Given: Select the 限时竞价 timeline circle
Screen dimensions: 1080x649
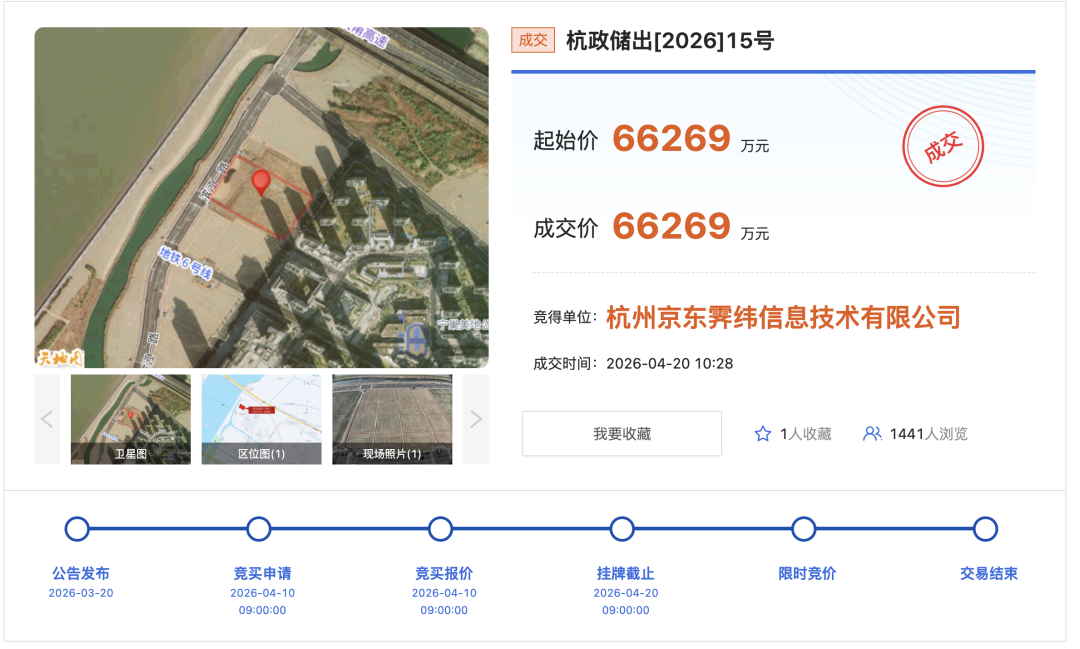Looking at the screenshot, I should 804,529.
